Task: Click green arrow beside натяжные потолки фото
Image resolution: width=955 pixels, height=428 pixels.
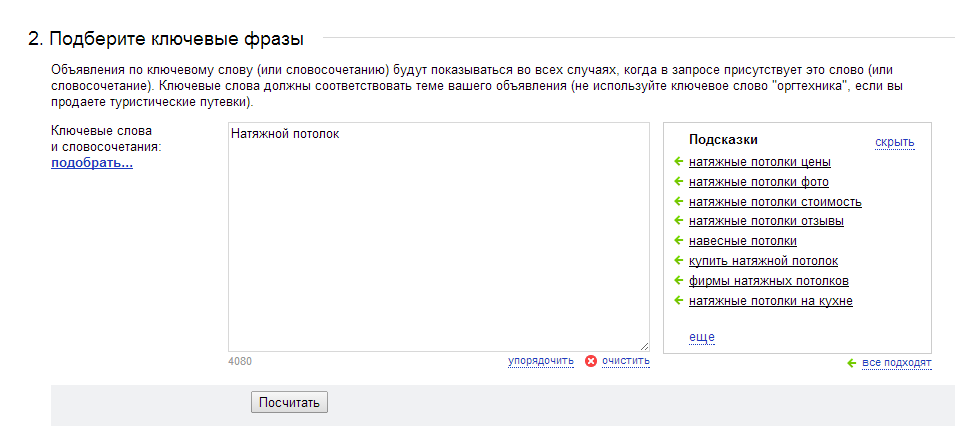Action: [679, 181]
